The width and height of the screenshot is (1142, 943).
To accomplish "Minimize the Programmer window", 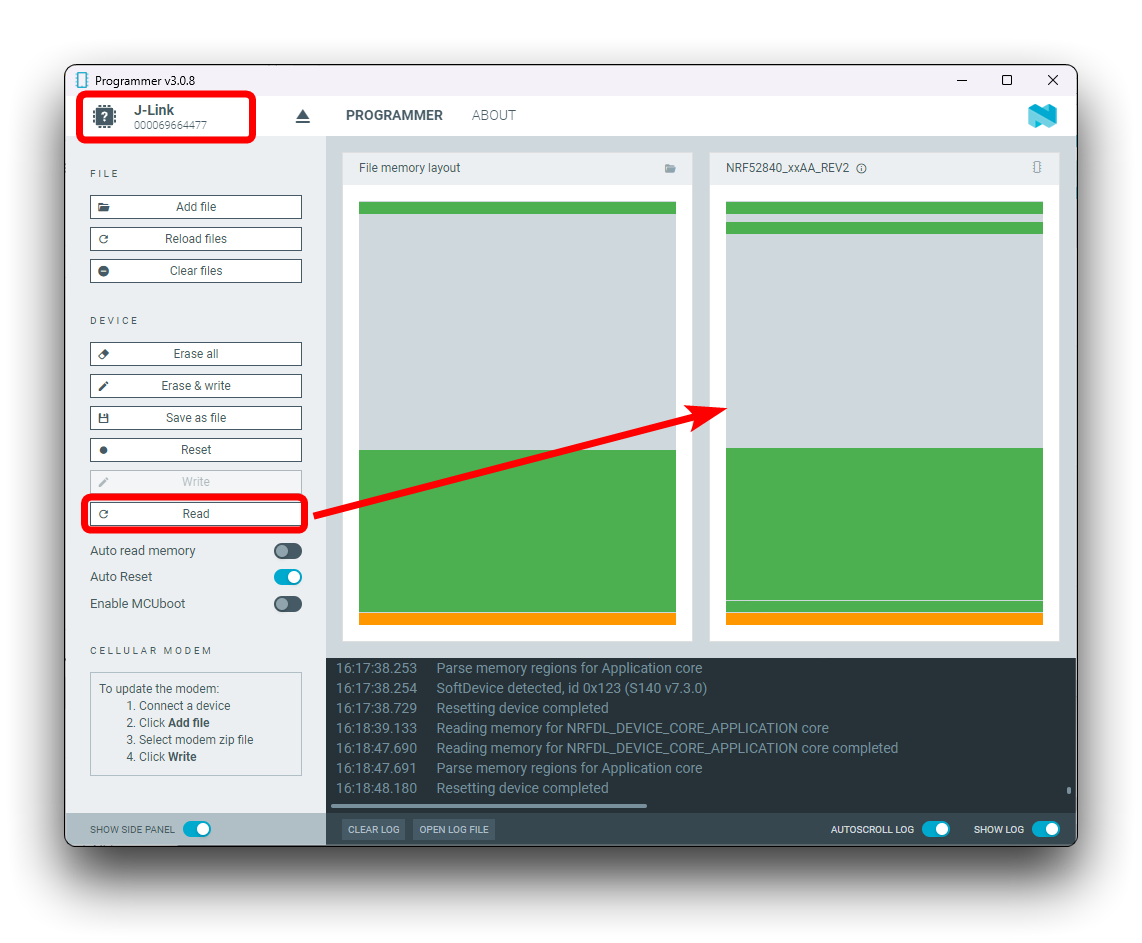I will (962, 80).
